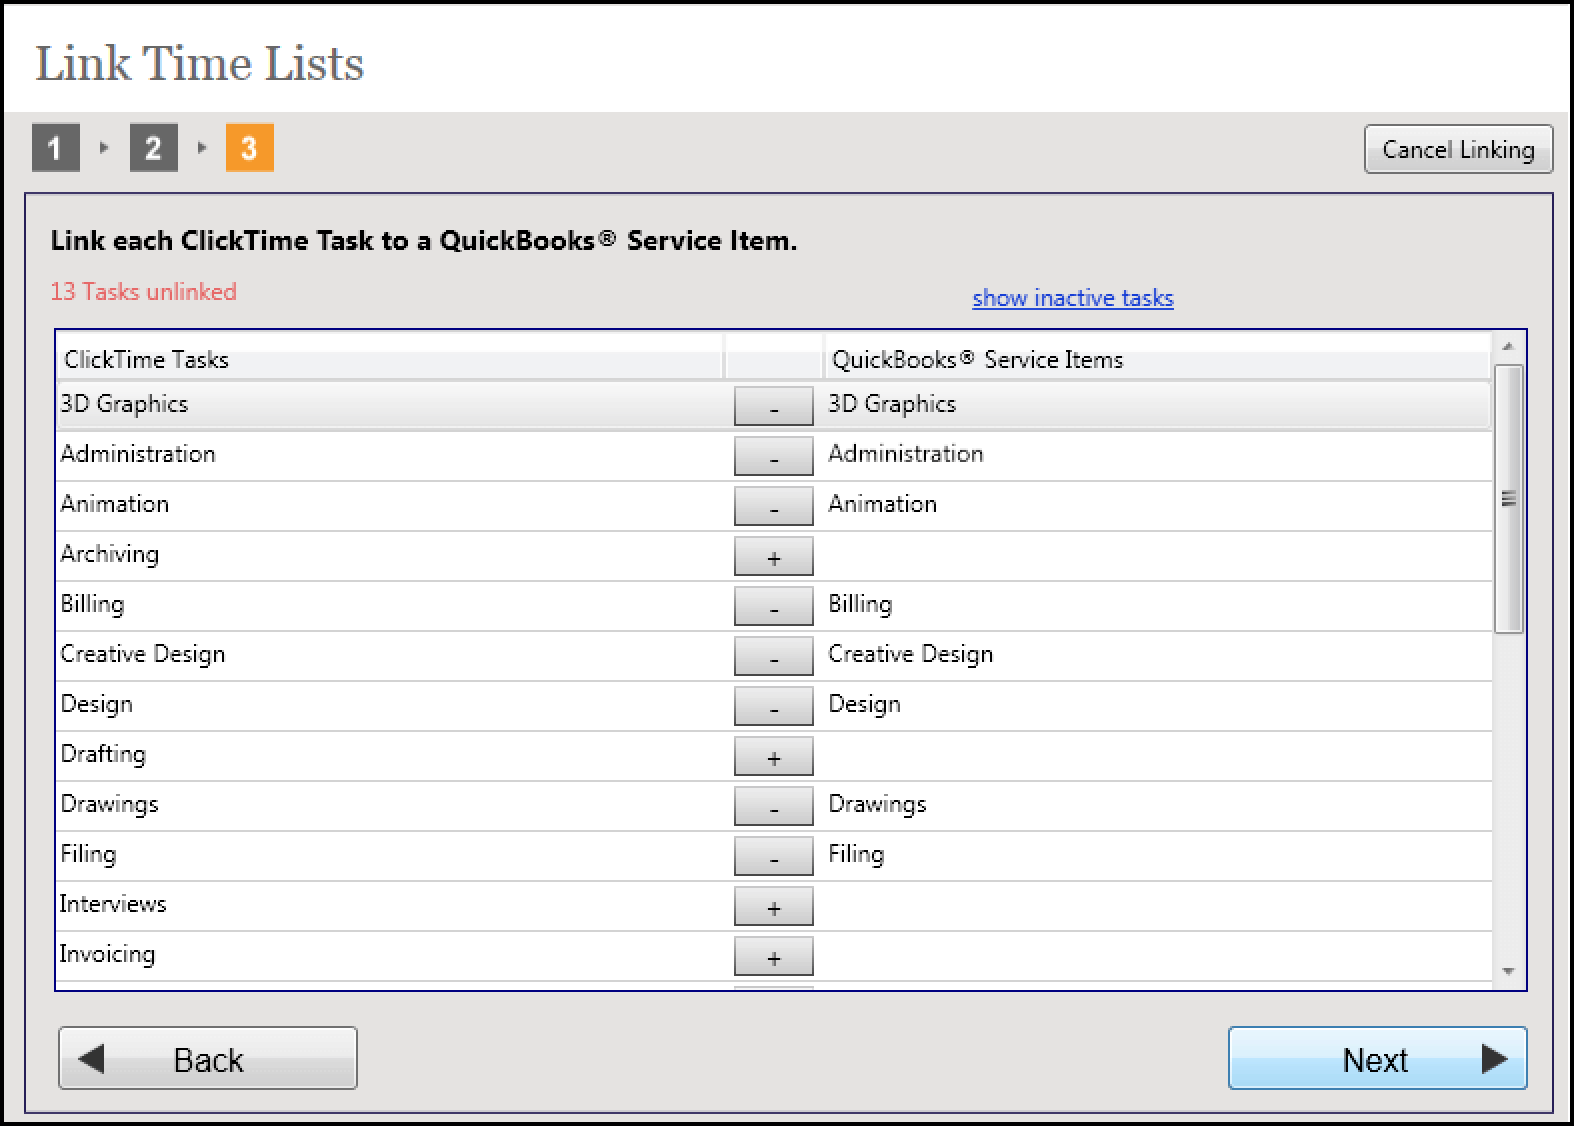Select the Administration task name

138,454
